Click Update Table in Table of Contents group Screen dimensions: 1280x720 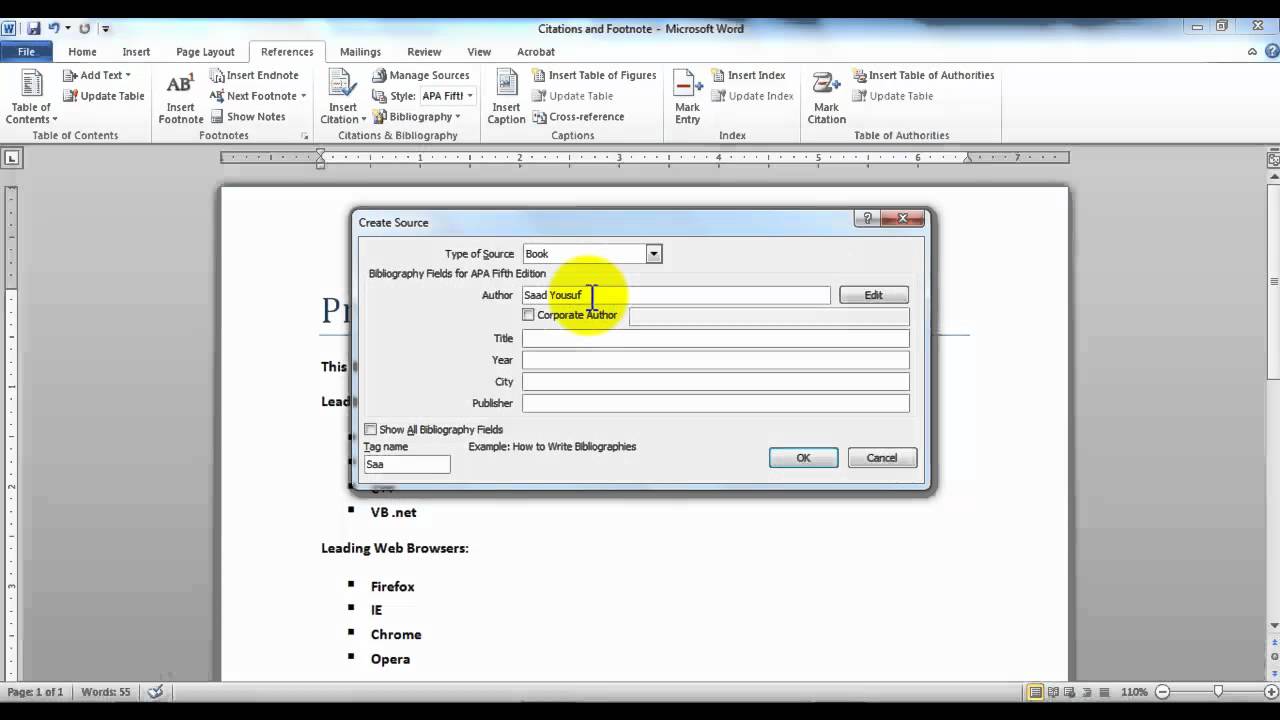[104, 96]
